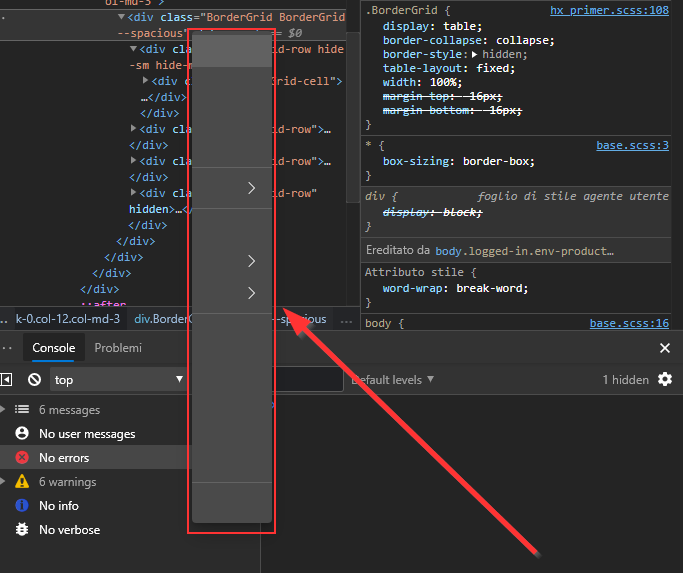Click the user messages person icon
Screen dimensions: 683x573
[x=22, y=434]
